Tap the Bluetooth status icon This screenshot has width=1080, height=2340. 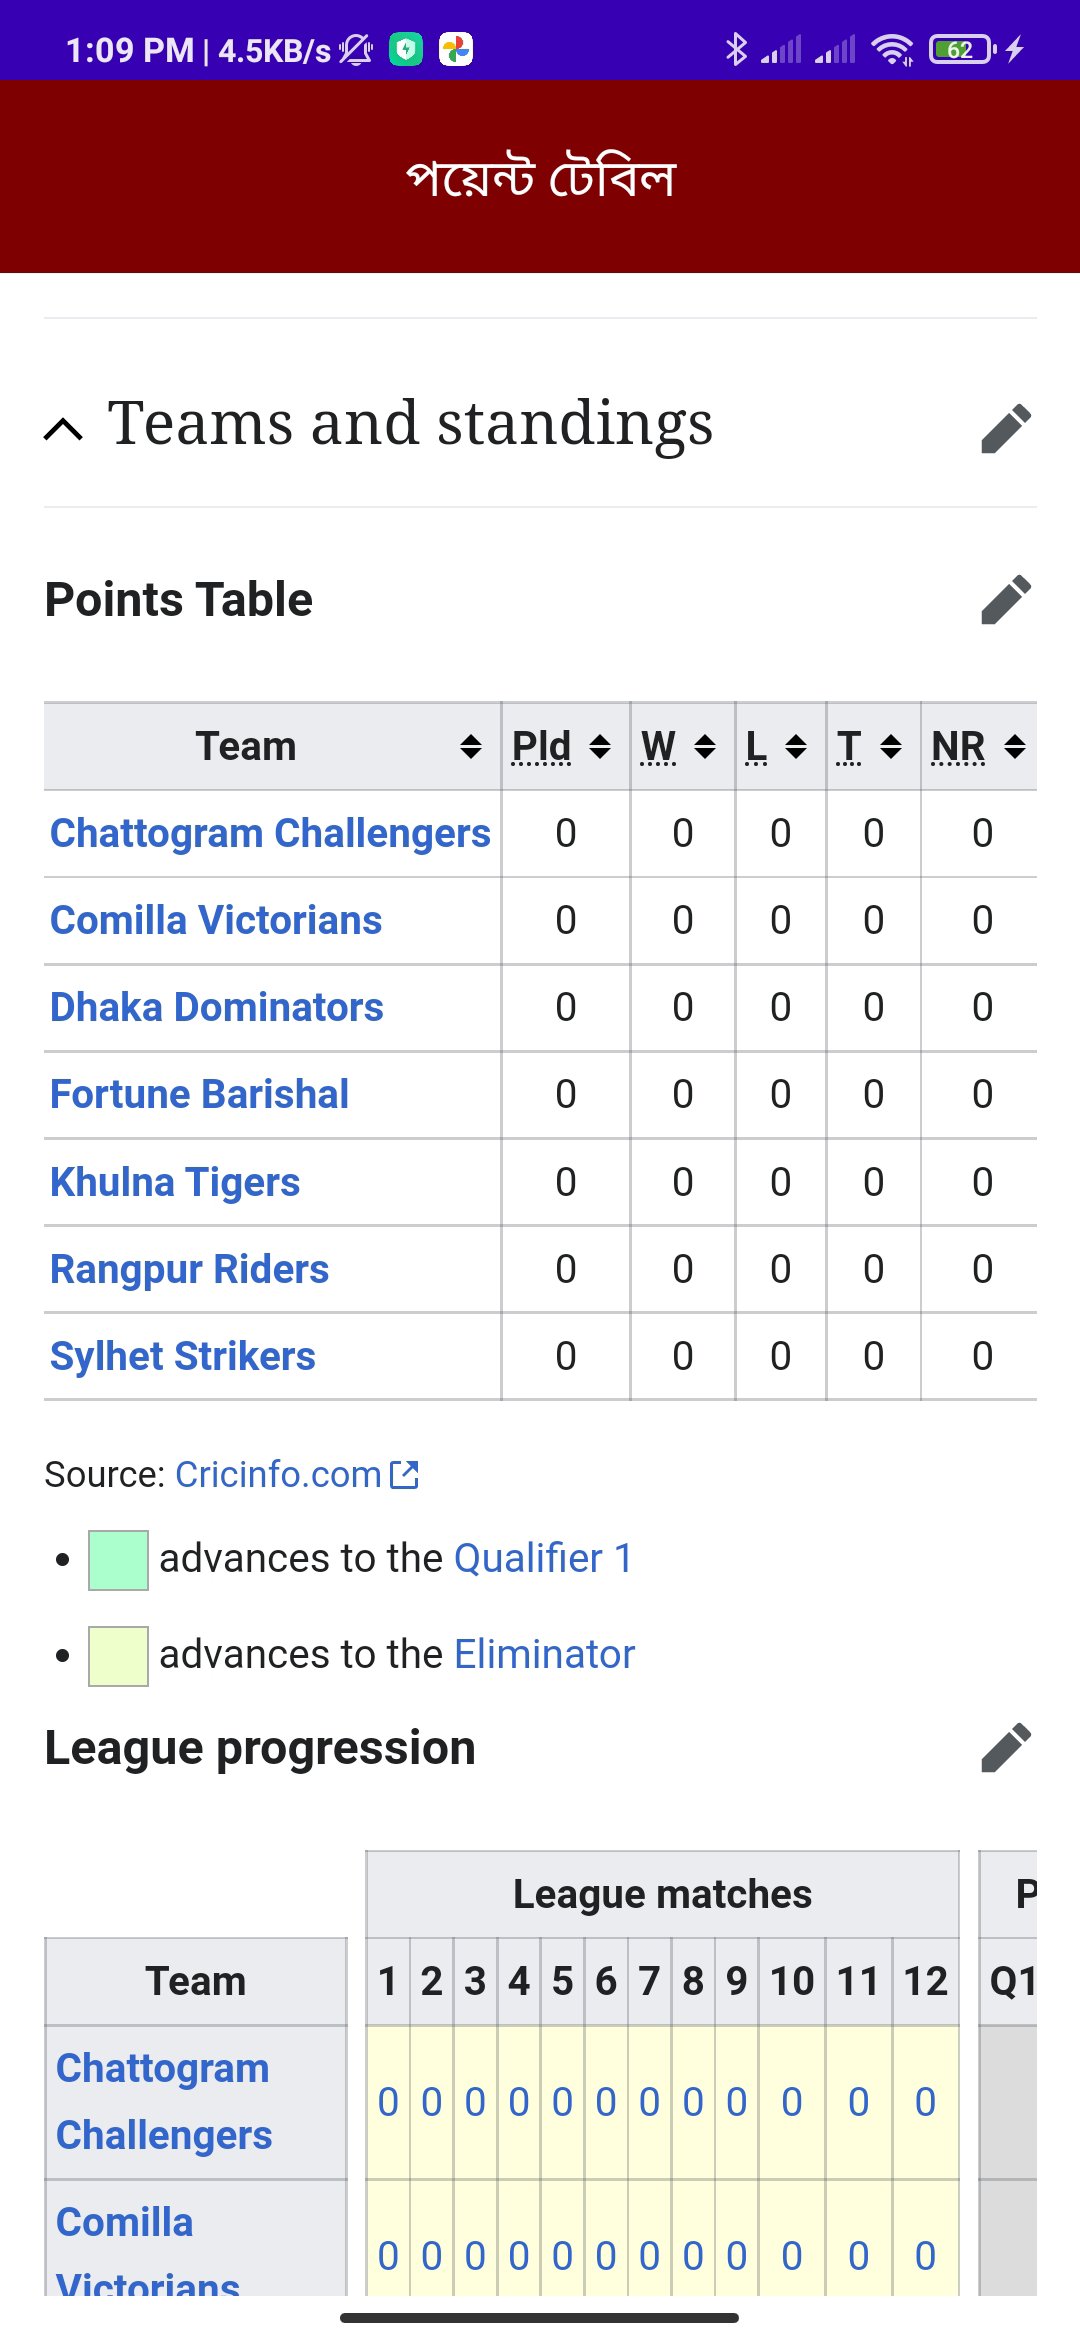tap(736, 49)
